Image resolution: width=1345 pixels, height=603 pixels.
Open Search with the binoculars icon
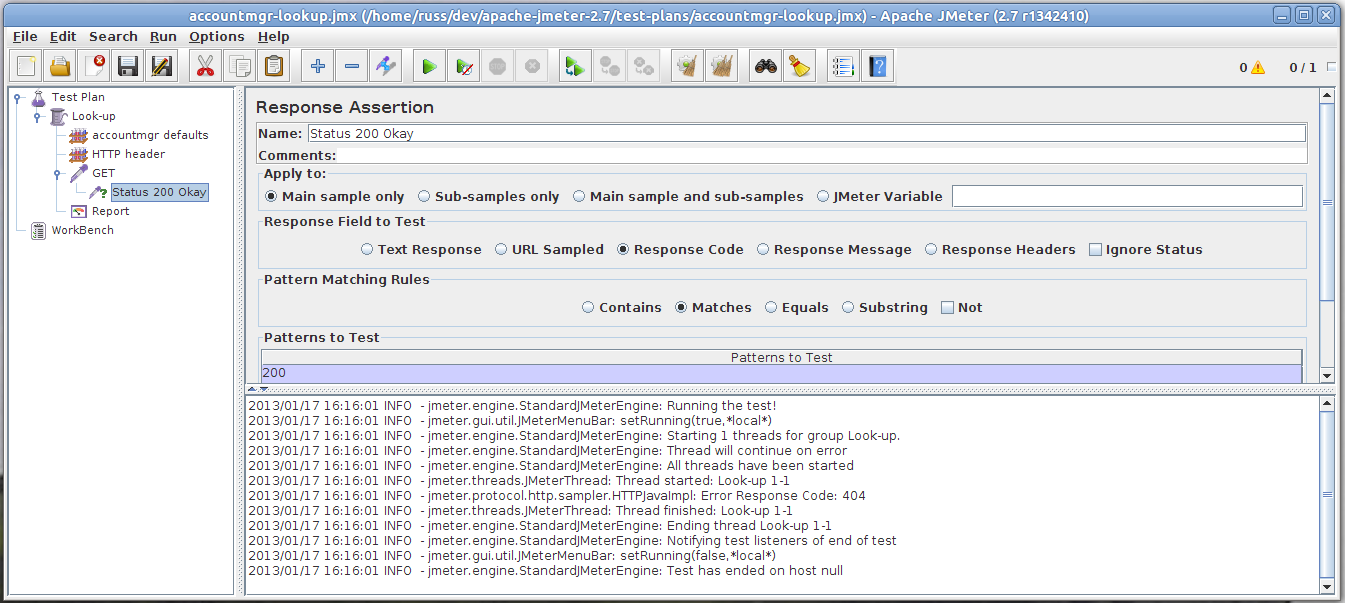766,67
